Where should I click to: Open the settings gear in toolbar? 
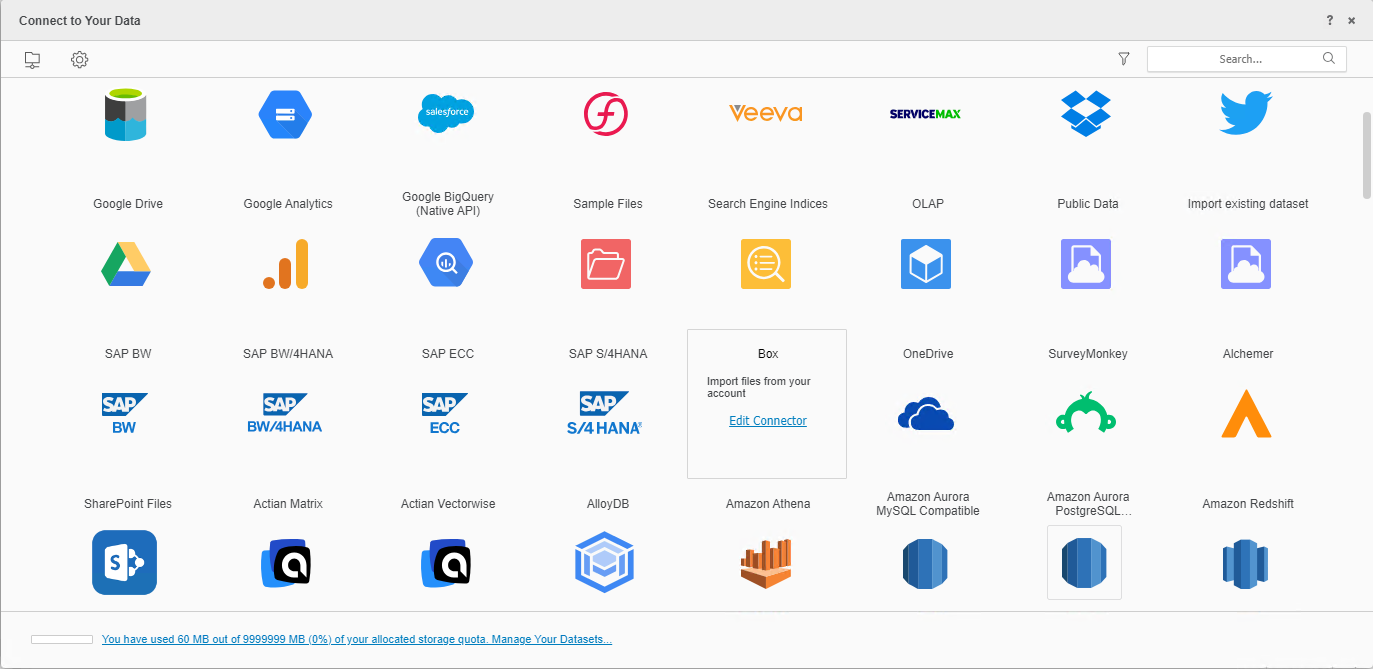pos(80,60)
